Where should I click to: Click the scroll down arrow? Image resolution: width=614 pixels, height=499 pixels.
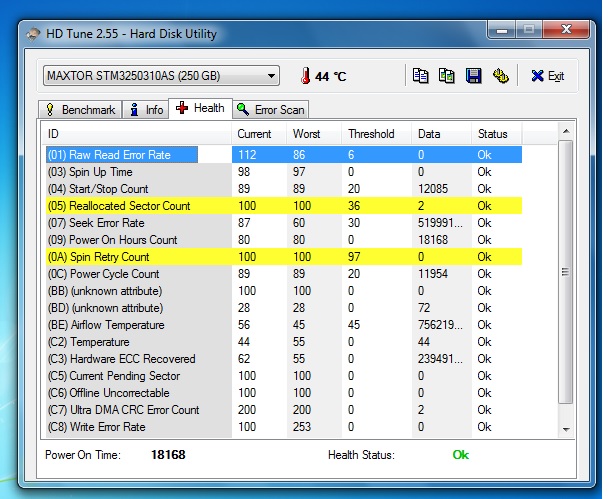click(566, 430)
